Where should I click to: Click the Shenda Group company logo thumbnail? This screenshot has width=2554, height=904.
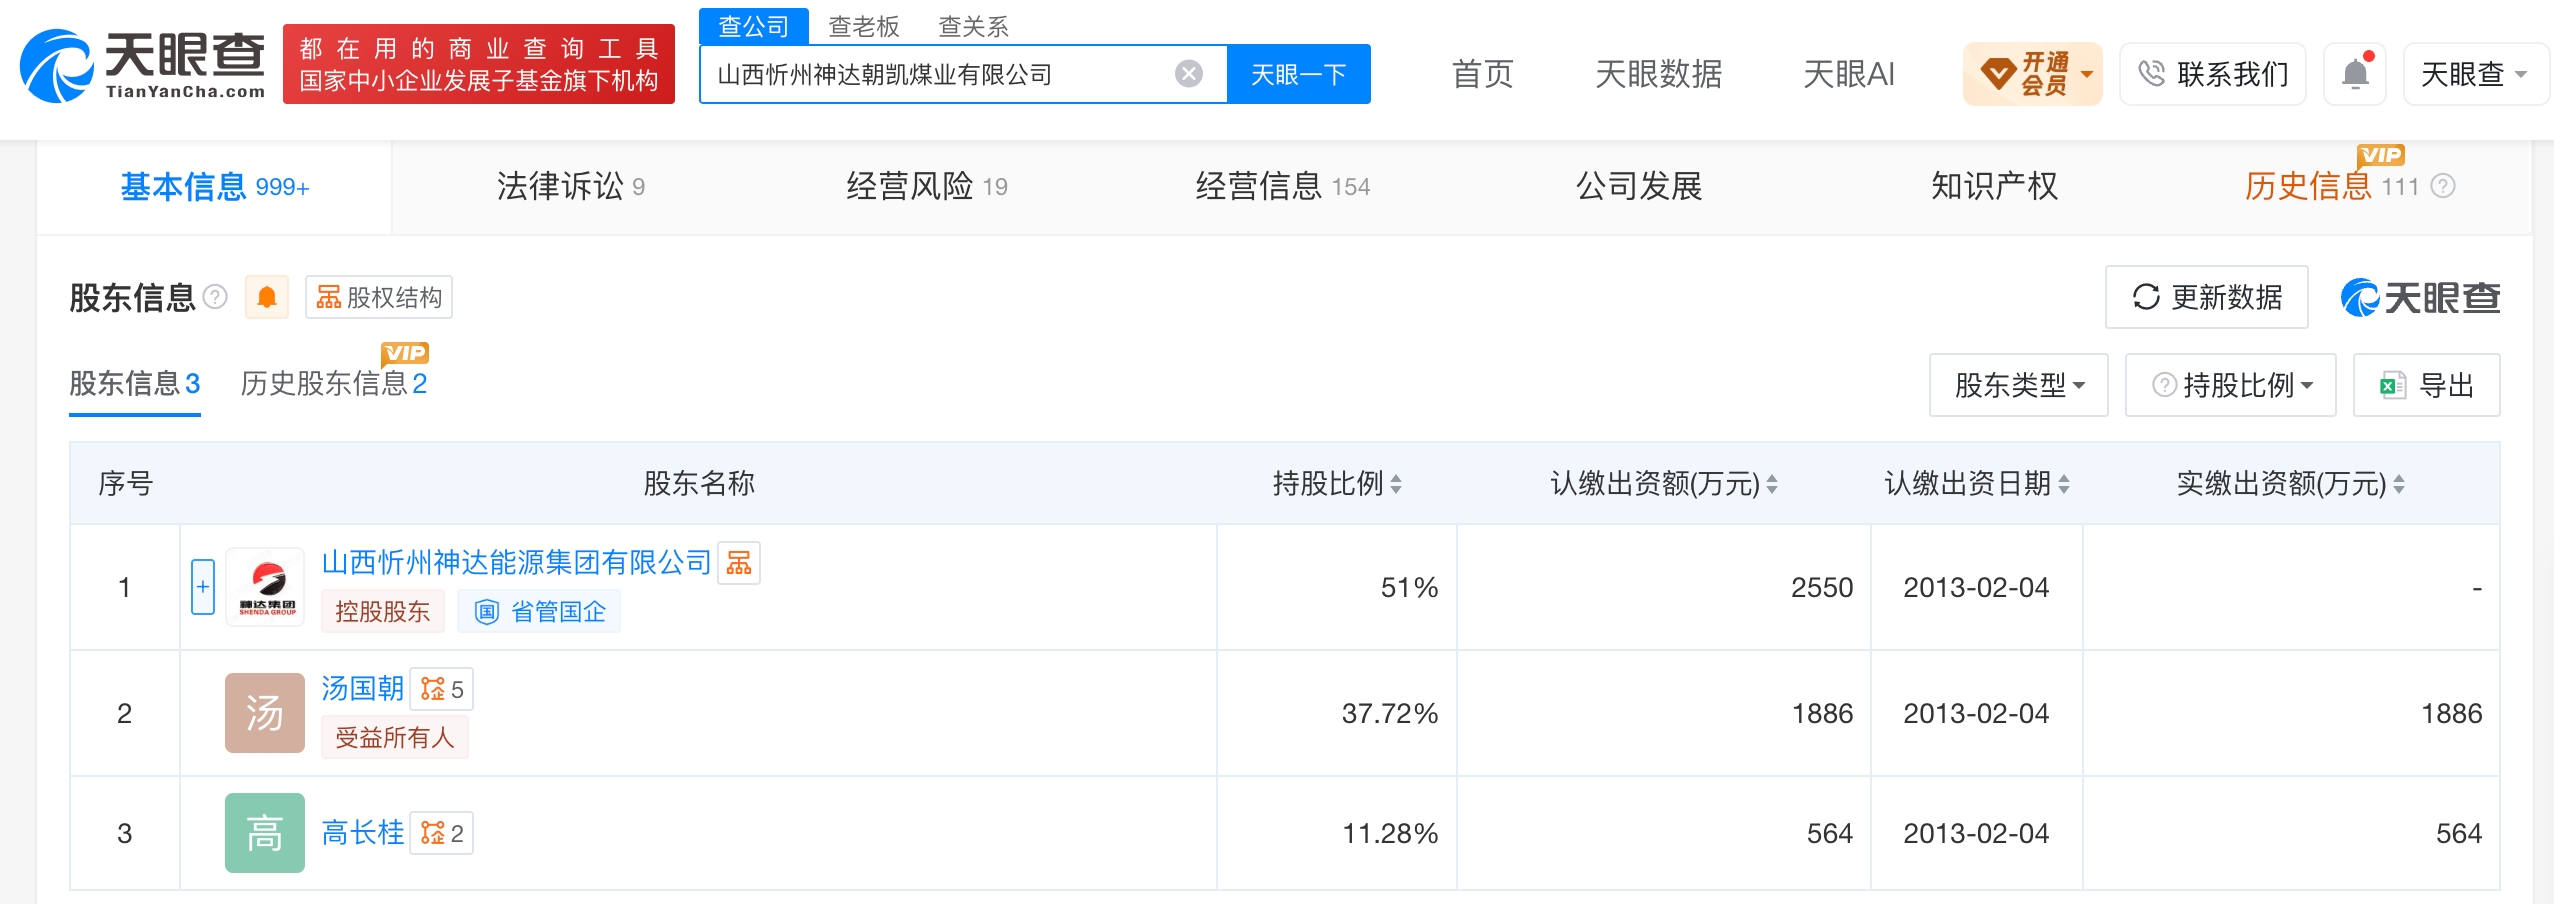pyautogui.click(x=265, y=587)
